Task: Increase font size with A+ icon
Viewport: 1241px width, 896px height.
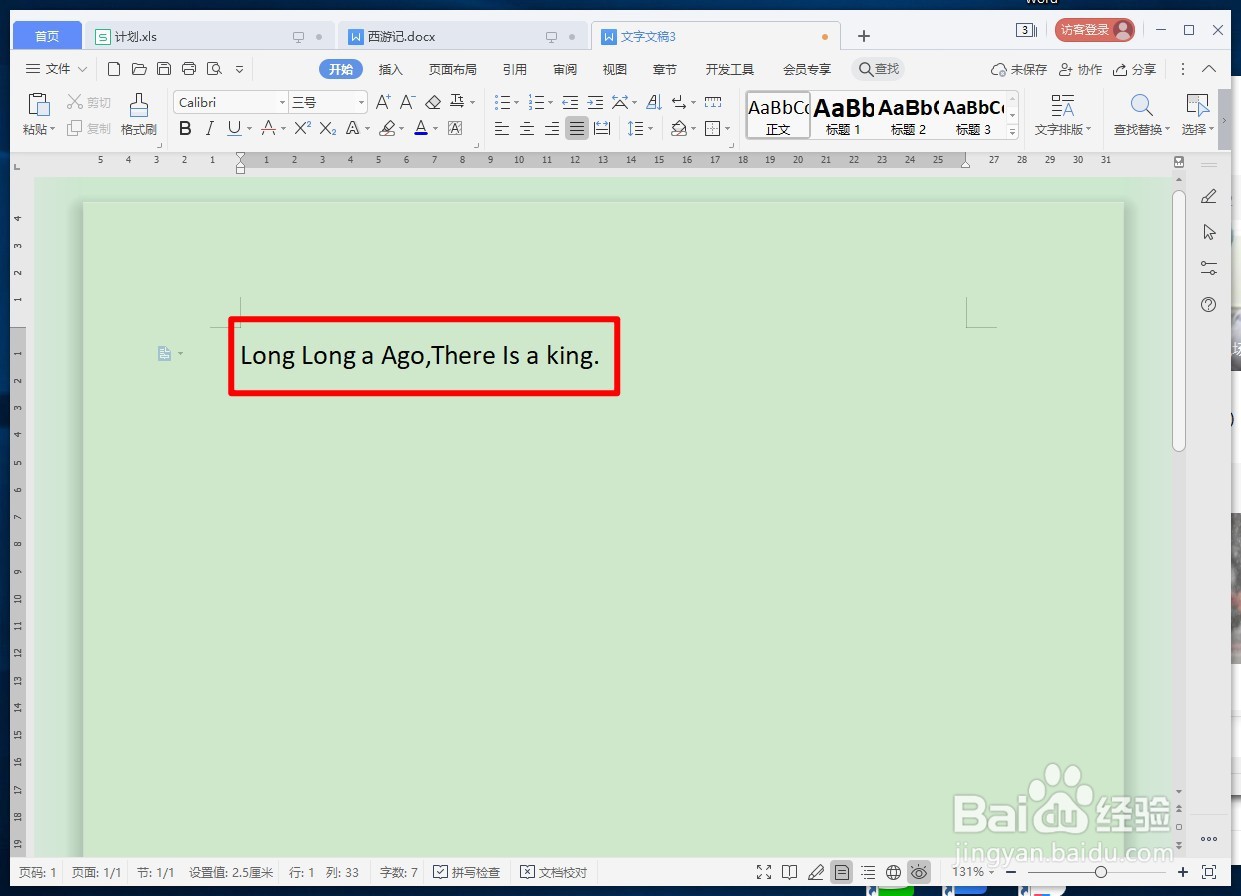Action: (384, 102)
